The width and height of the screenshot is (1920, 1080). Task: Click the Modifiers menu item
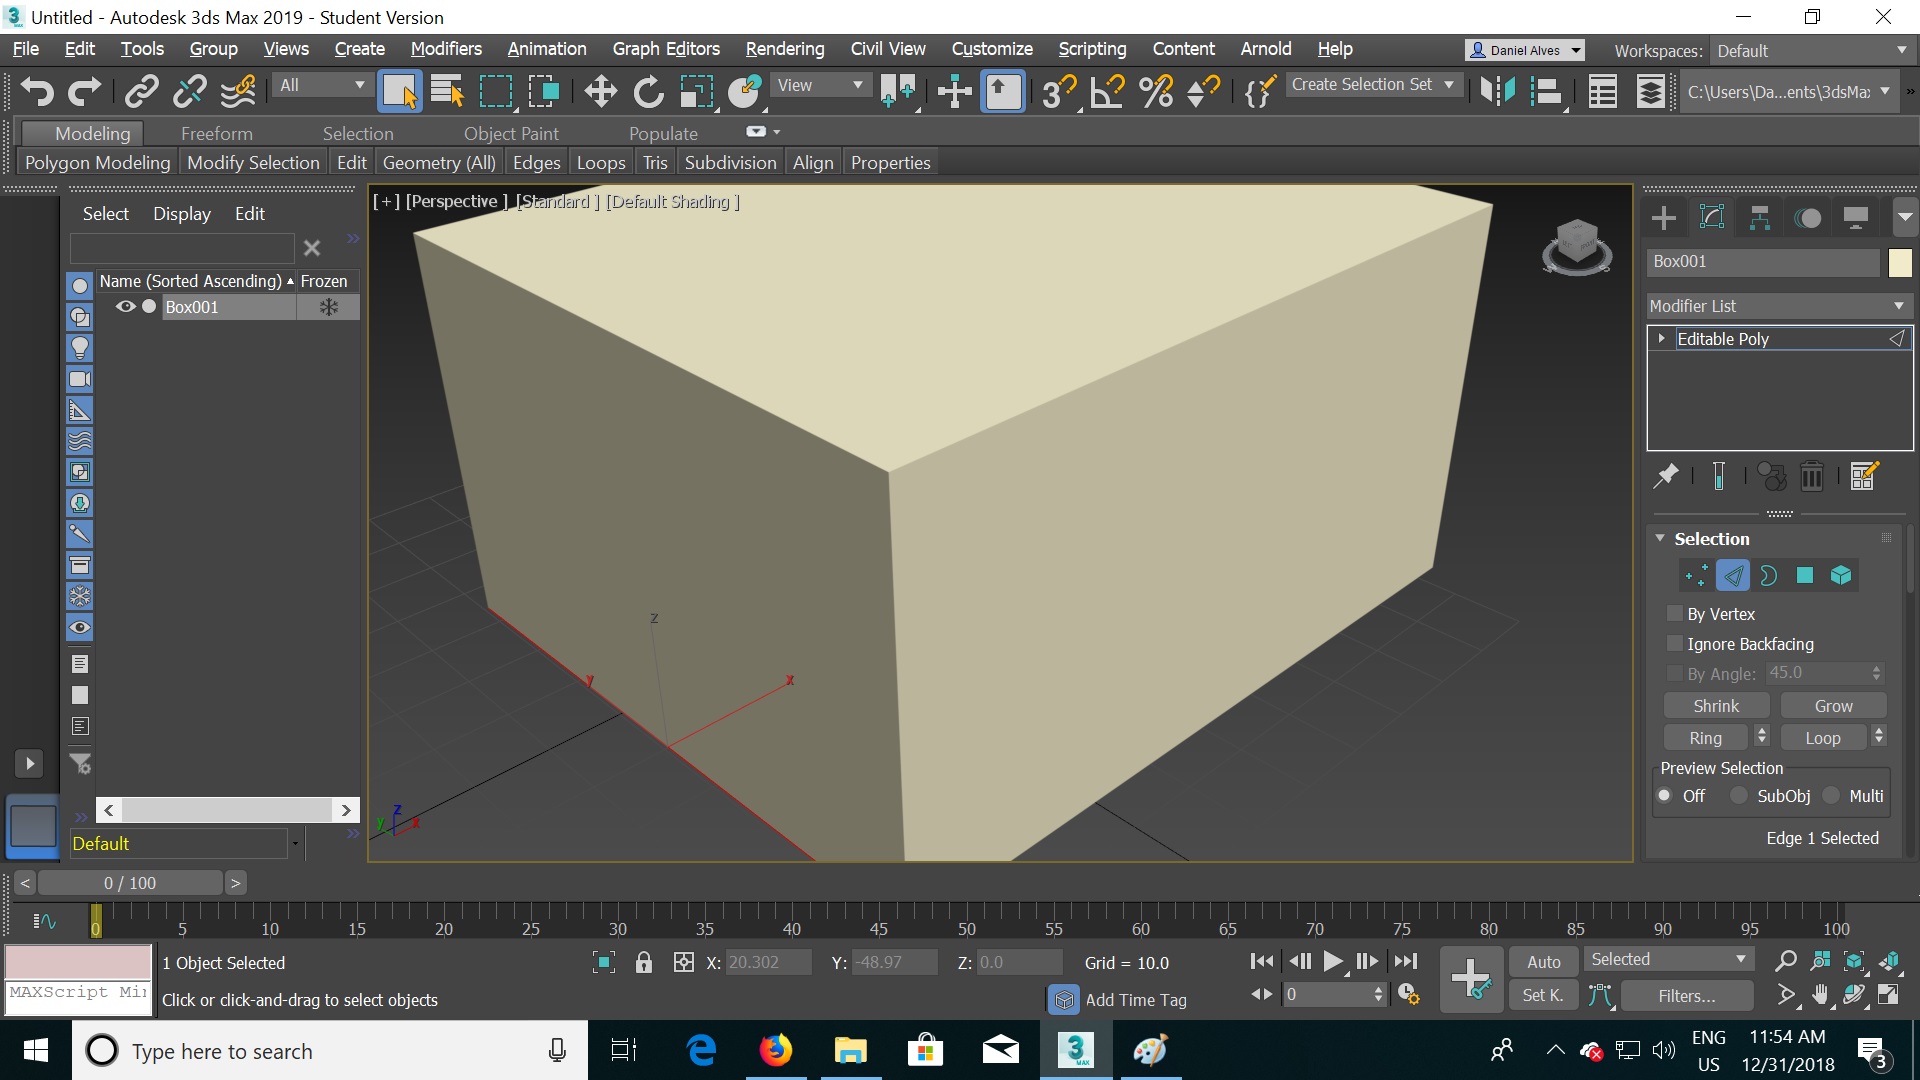pyautogui.click(x=446, y=49)
